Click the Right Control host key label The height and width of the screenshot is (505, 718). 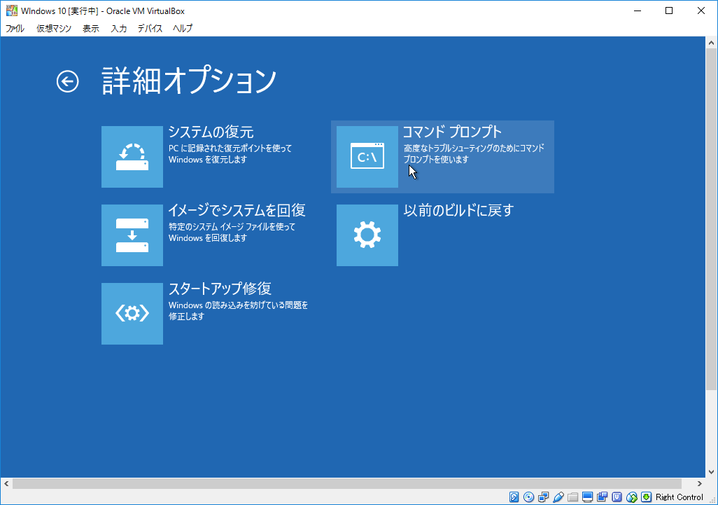(x=679, y=497)
